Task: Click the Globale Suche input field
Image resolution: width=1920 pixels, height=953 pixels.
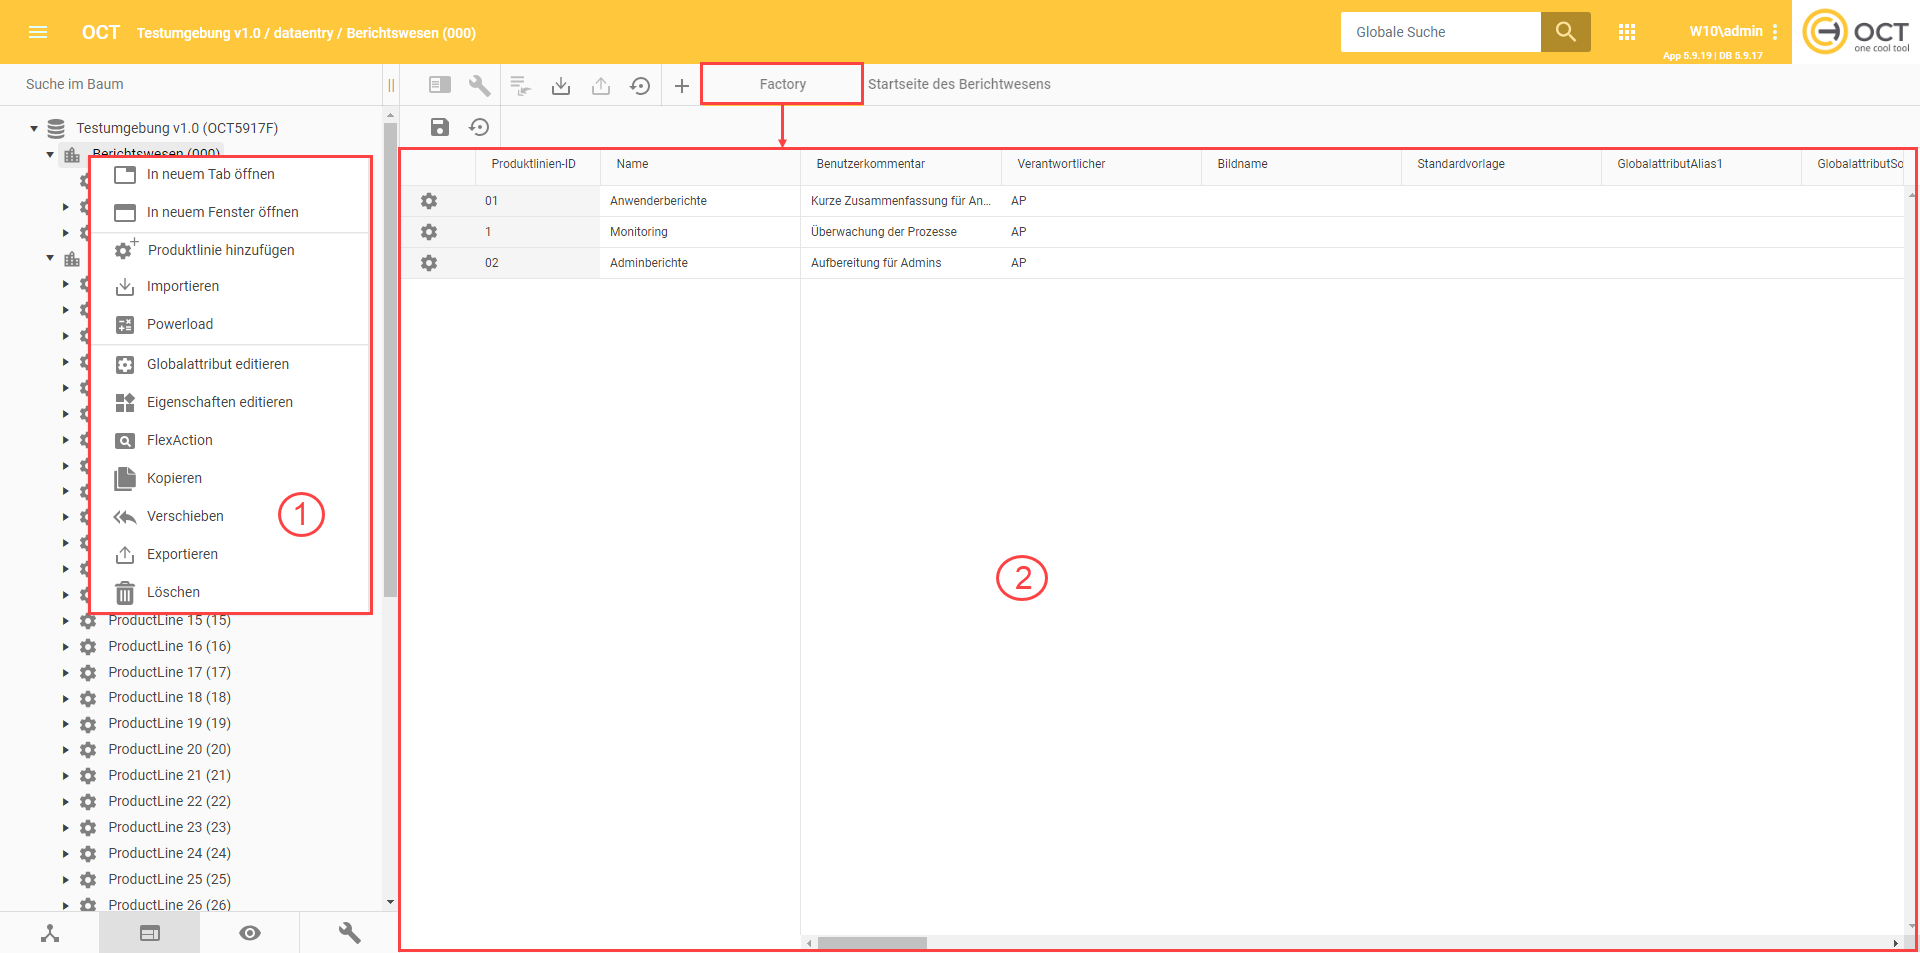Action: 1440,32
